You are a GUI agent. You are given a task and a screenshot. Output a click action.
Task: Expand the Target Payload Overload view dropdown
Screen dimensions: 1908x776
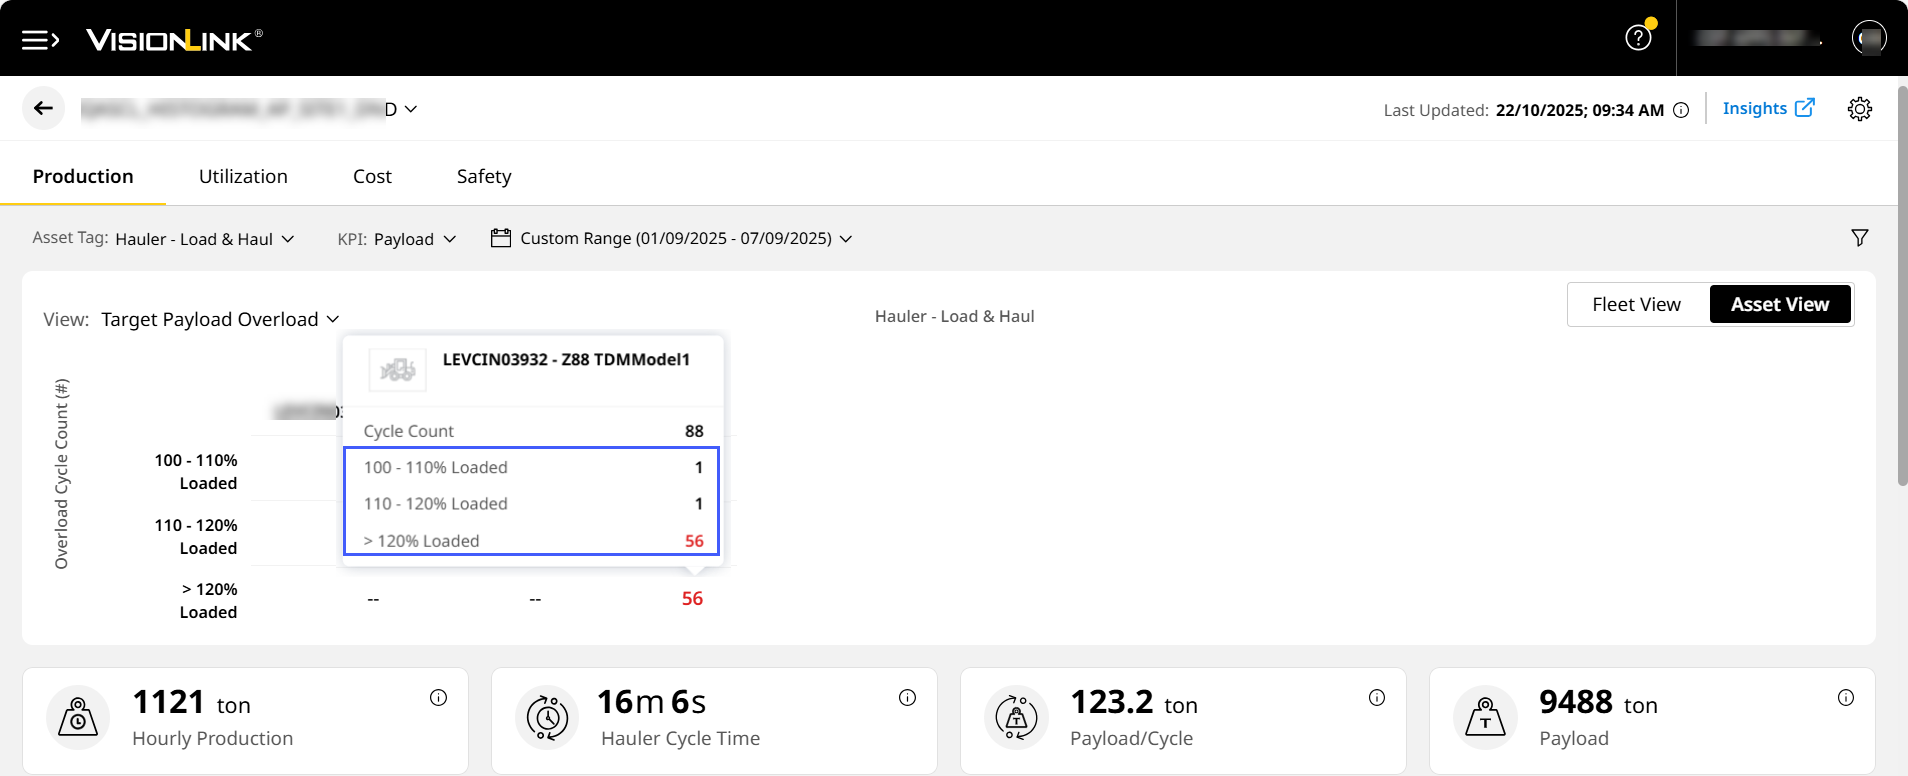[220, 320]
